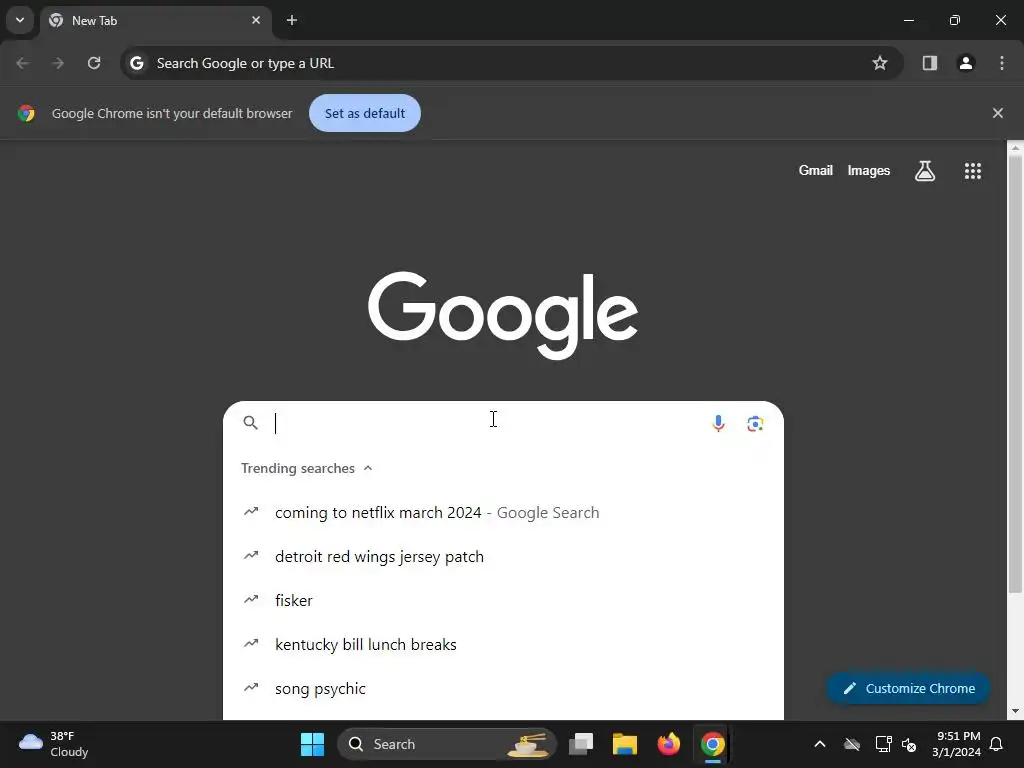The image size is (1024, 768).
Task: Open Chrome three-dot menu
Action: [1002, 63]
